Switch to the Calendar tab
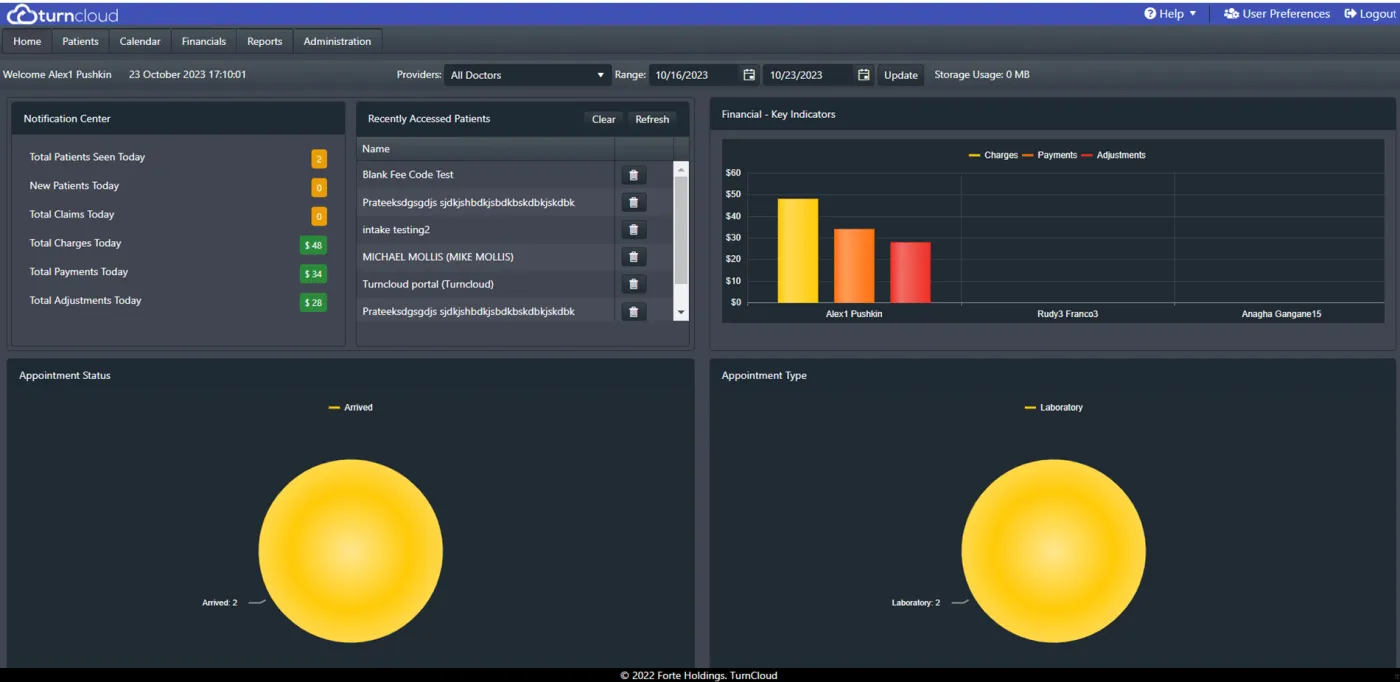Image resolution: width=1400 pixels, height=682 pixels. coord(140,41)
